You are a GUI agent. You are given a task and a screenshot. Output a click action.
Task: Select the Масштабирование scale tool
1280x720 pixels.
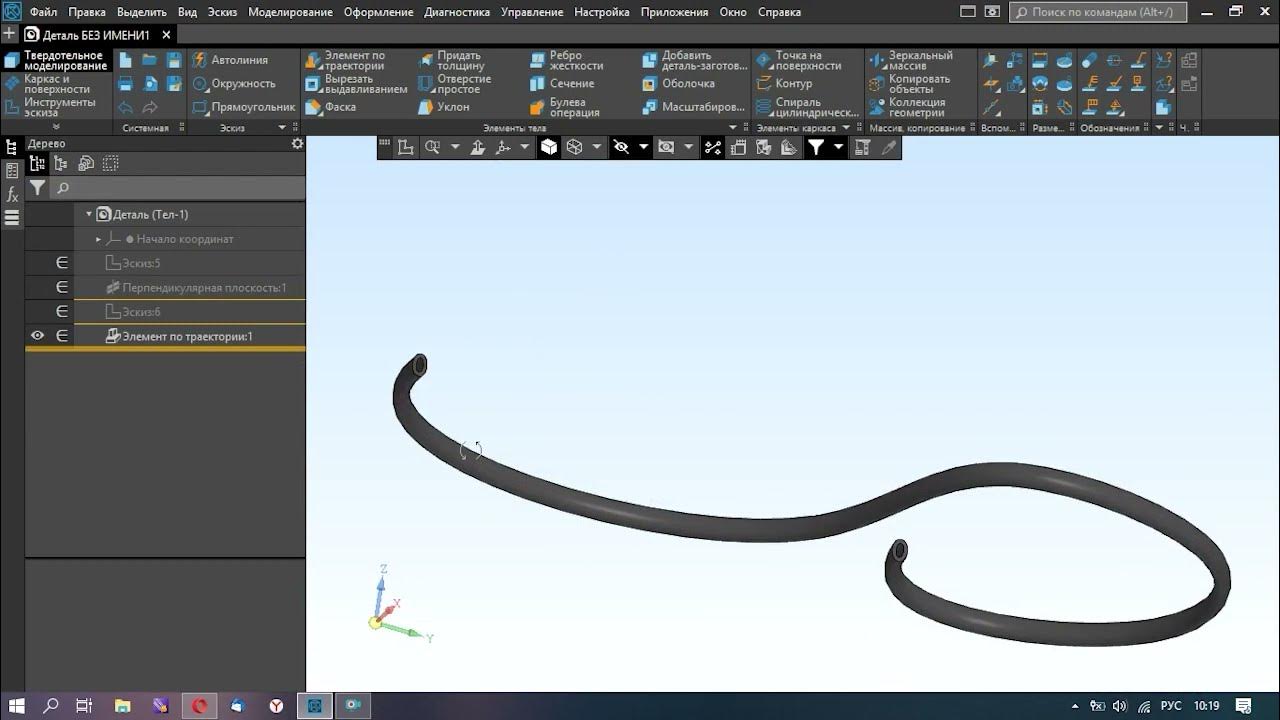[x=694, y=106]
